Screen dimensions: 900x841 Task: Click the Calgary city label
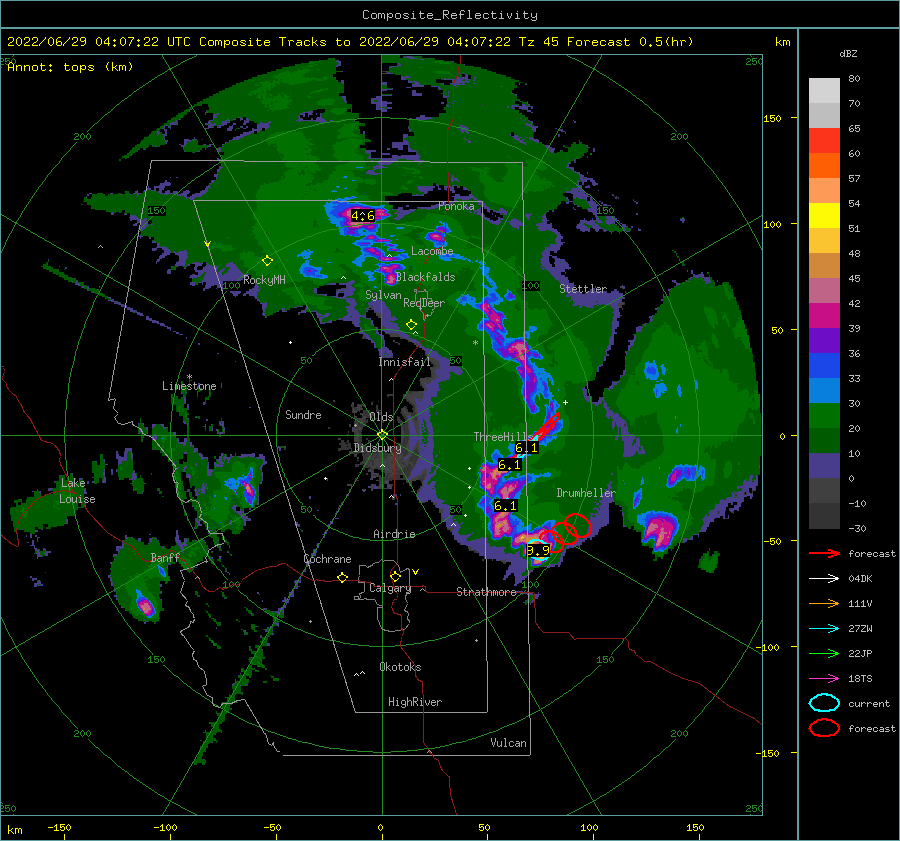pyautogui.click(x=390, y=588)
